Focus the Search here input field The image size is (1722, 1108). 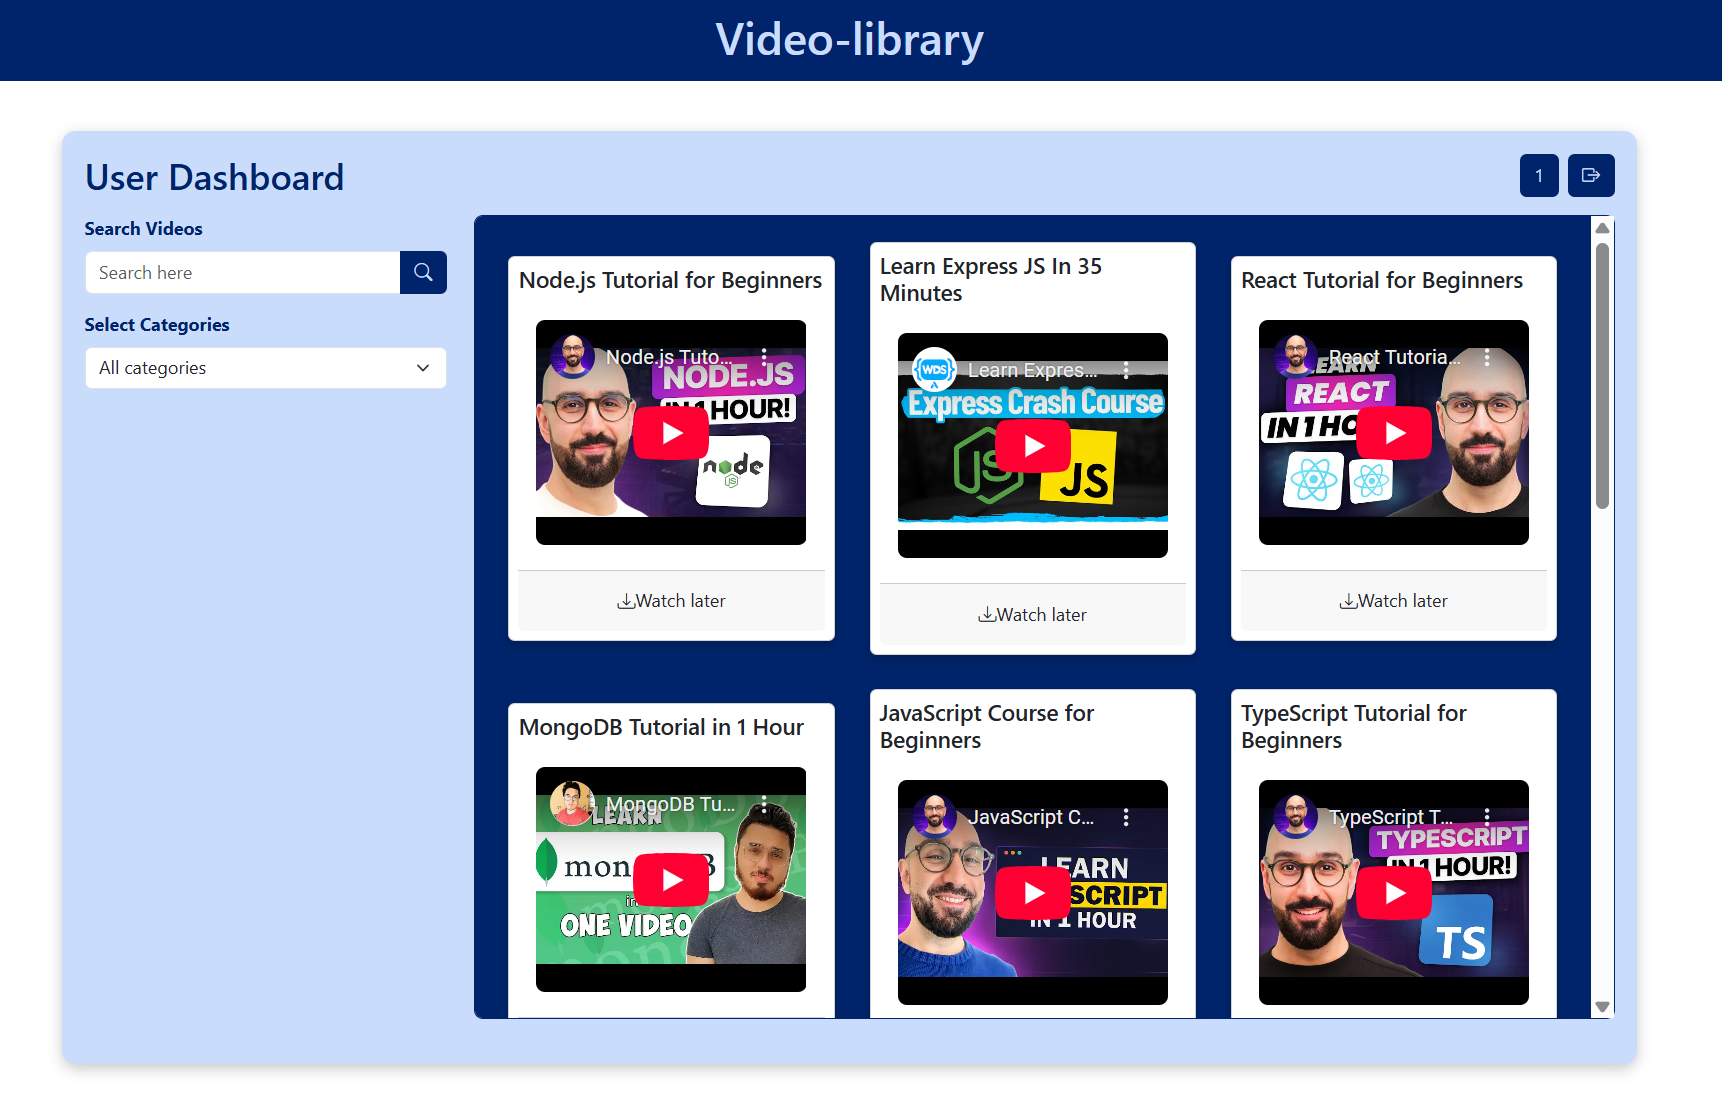(243, 273)
